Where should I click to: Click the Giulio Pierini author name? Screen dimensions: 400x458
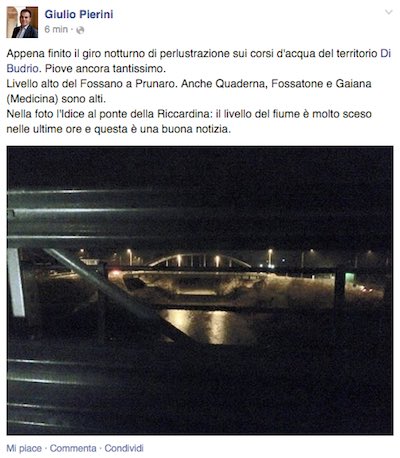tap(79, 14)
